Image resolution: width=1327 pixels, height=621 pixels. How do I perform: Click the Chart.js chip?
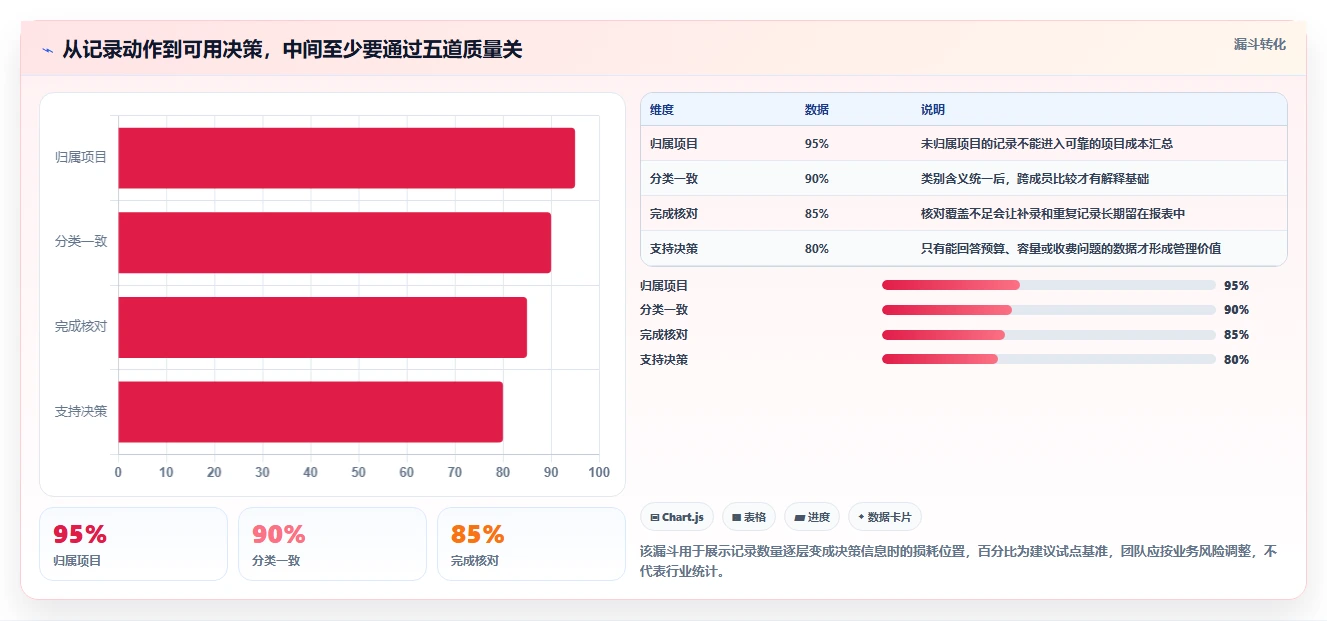coord(677,517)
